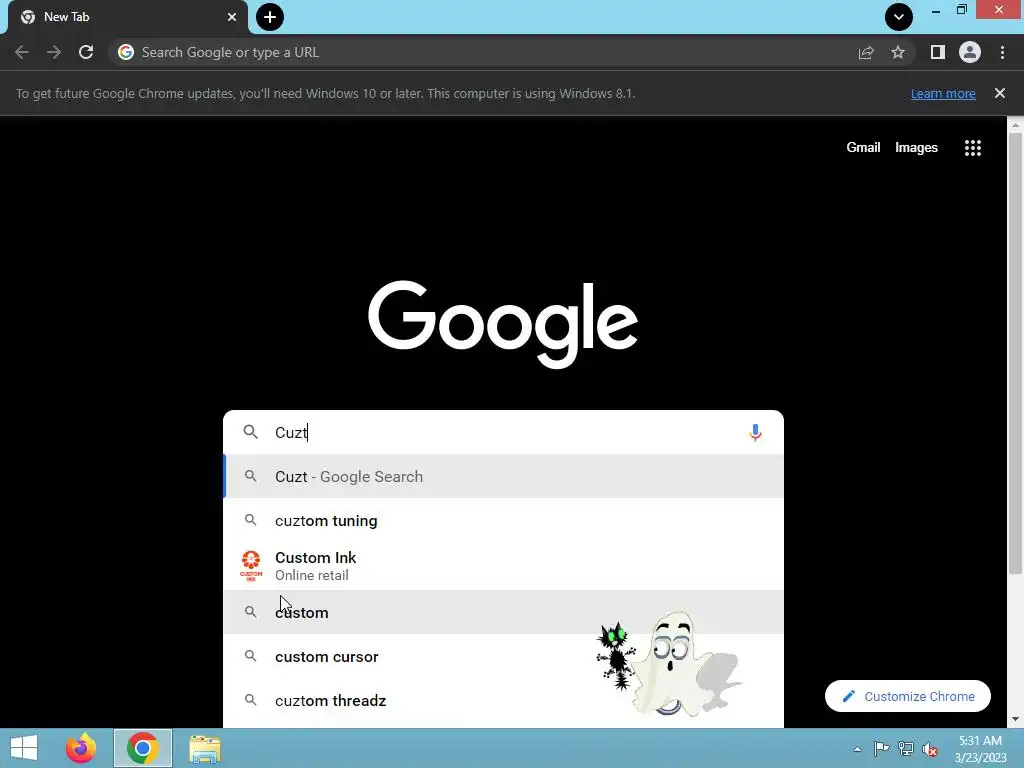Click the muted volume tray icon
Viewport: 1024px width, 768px height.
point(930,749)
